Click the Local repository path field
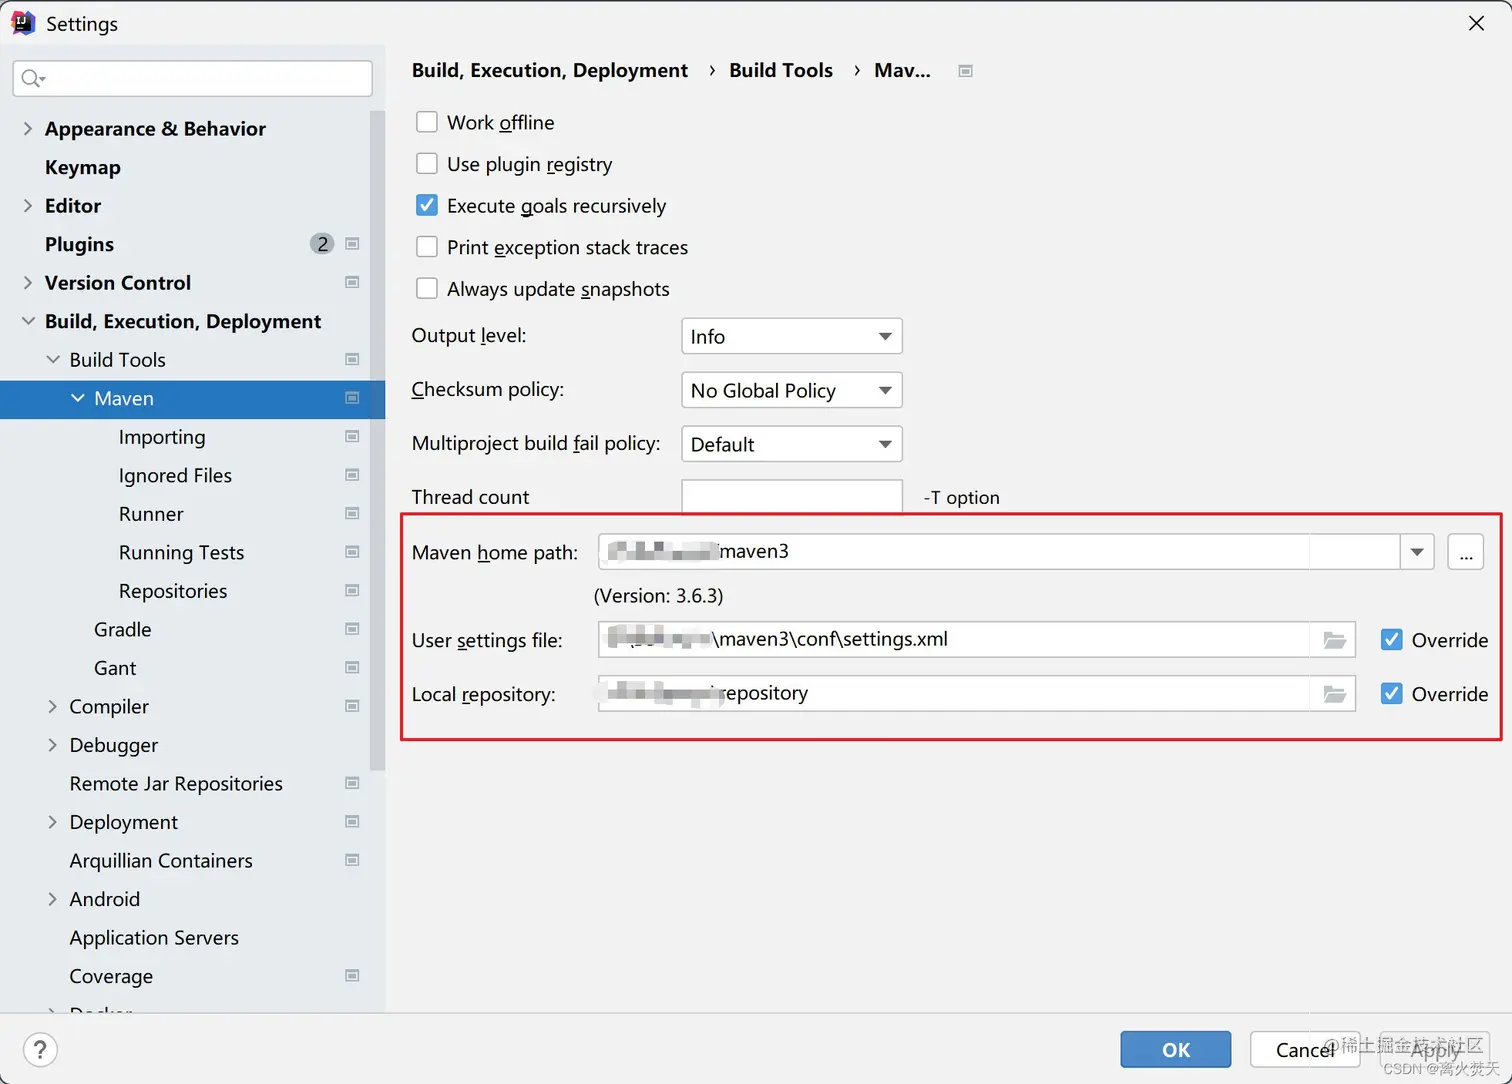 click(955, 694)
